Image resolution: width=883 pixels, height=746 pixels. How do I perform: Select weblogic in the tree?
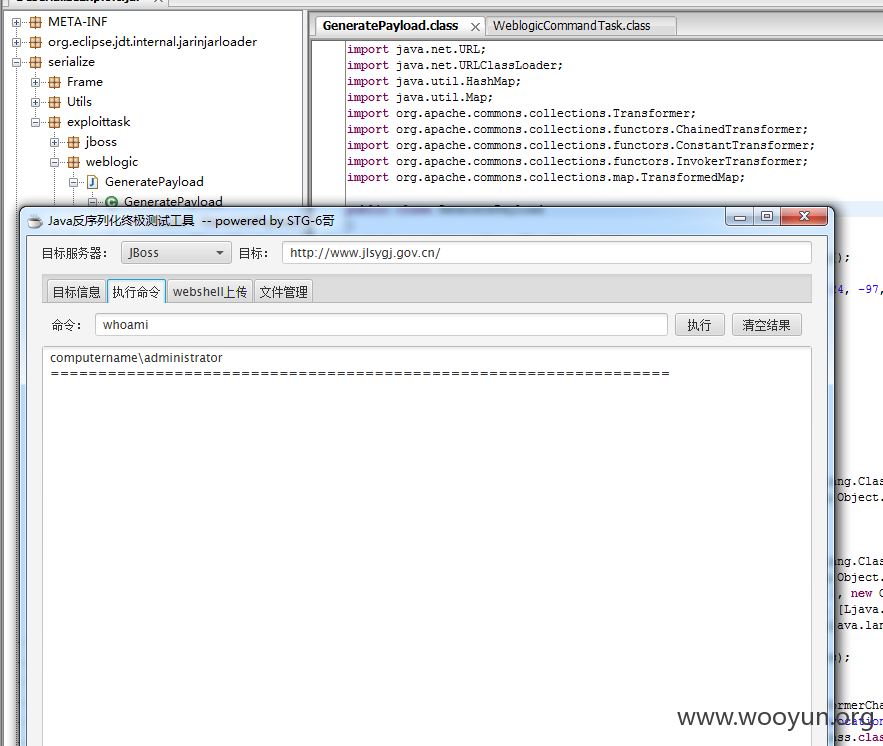coord(112,162)
